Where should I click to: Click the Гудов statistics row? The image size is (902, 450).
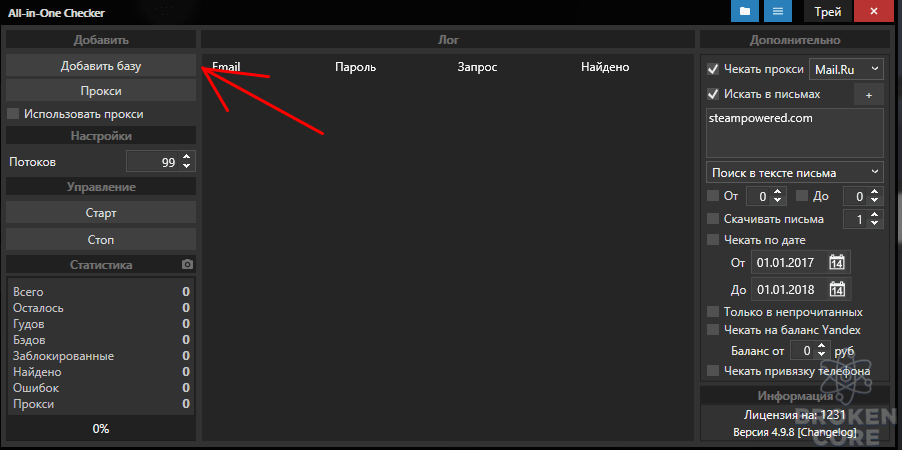pos(101,324)
